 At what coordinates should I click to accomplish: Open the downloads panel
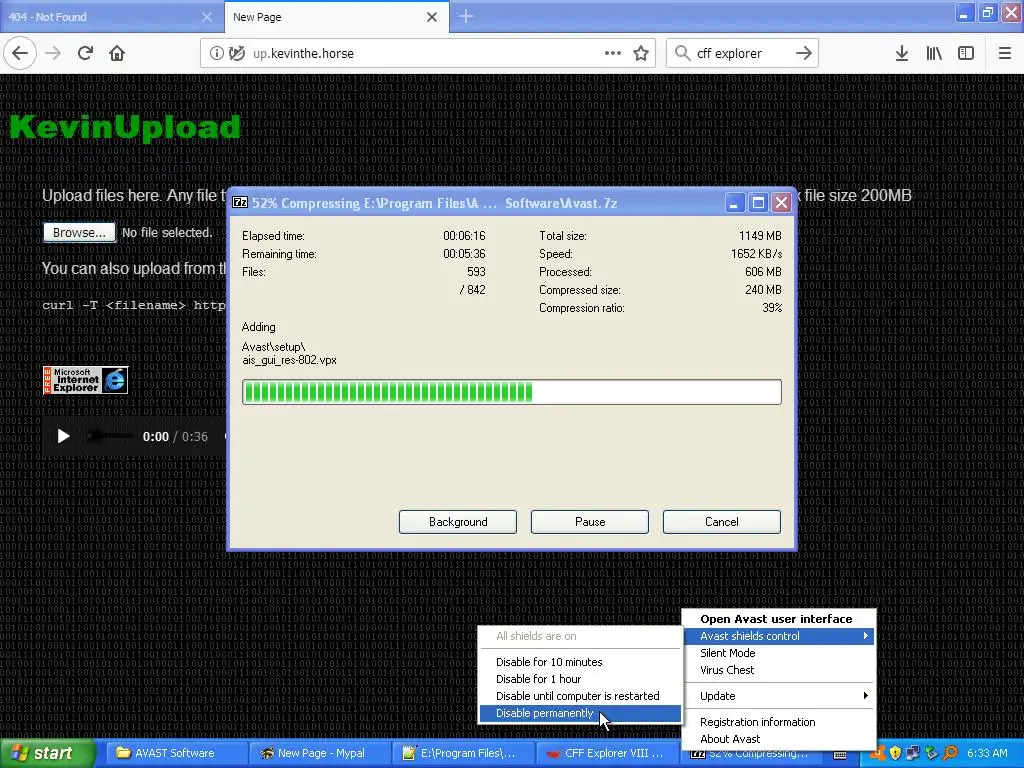(902, 54)
